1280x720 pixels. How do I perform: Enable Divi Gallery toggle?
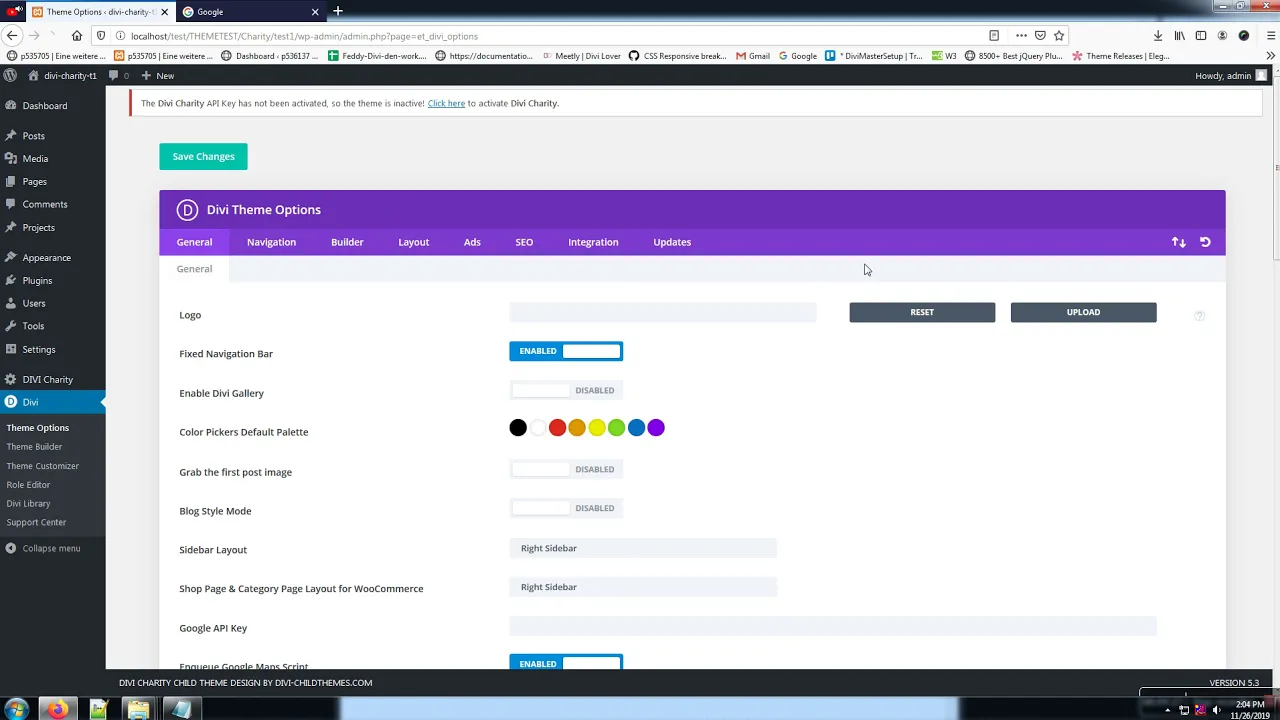point(566,391)
